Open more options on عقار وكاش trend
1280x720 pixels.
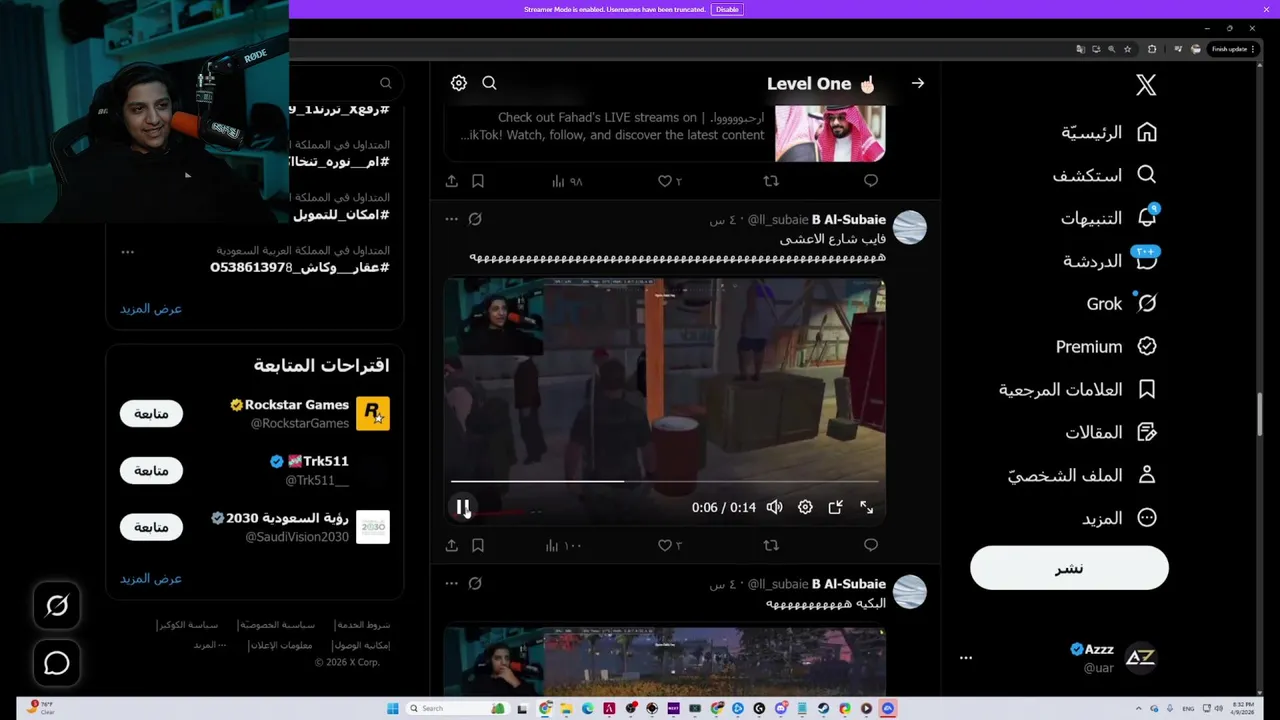(127, 251)
